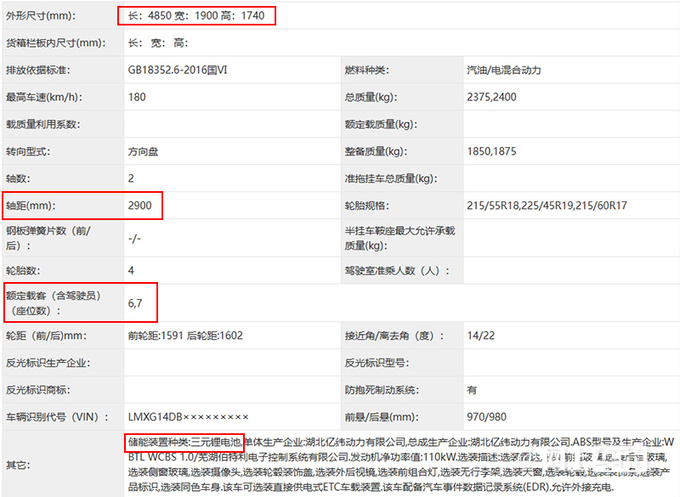
Task: Select the 反光标识生产企业 label
Action: (x=48, y=363)
